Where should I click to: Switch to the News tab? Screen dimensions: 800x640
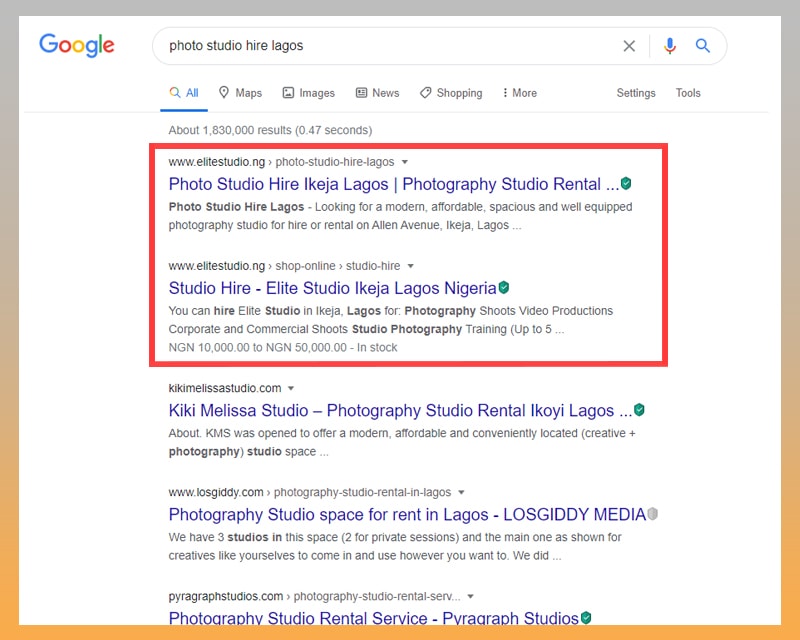tap(378, 93)
